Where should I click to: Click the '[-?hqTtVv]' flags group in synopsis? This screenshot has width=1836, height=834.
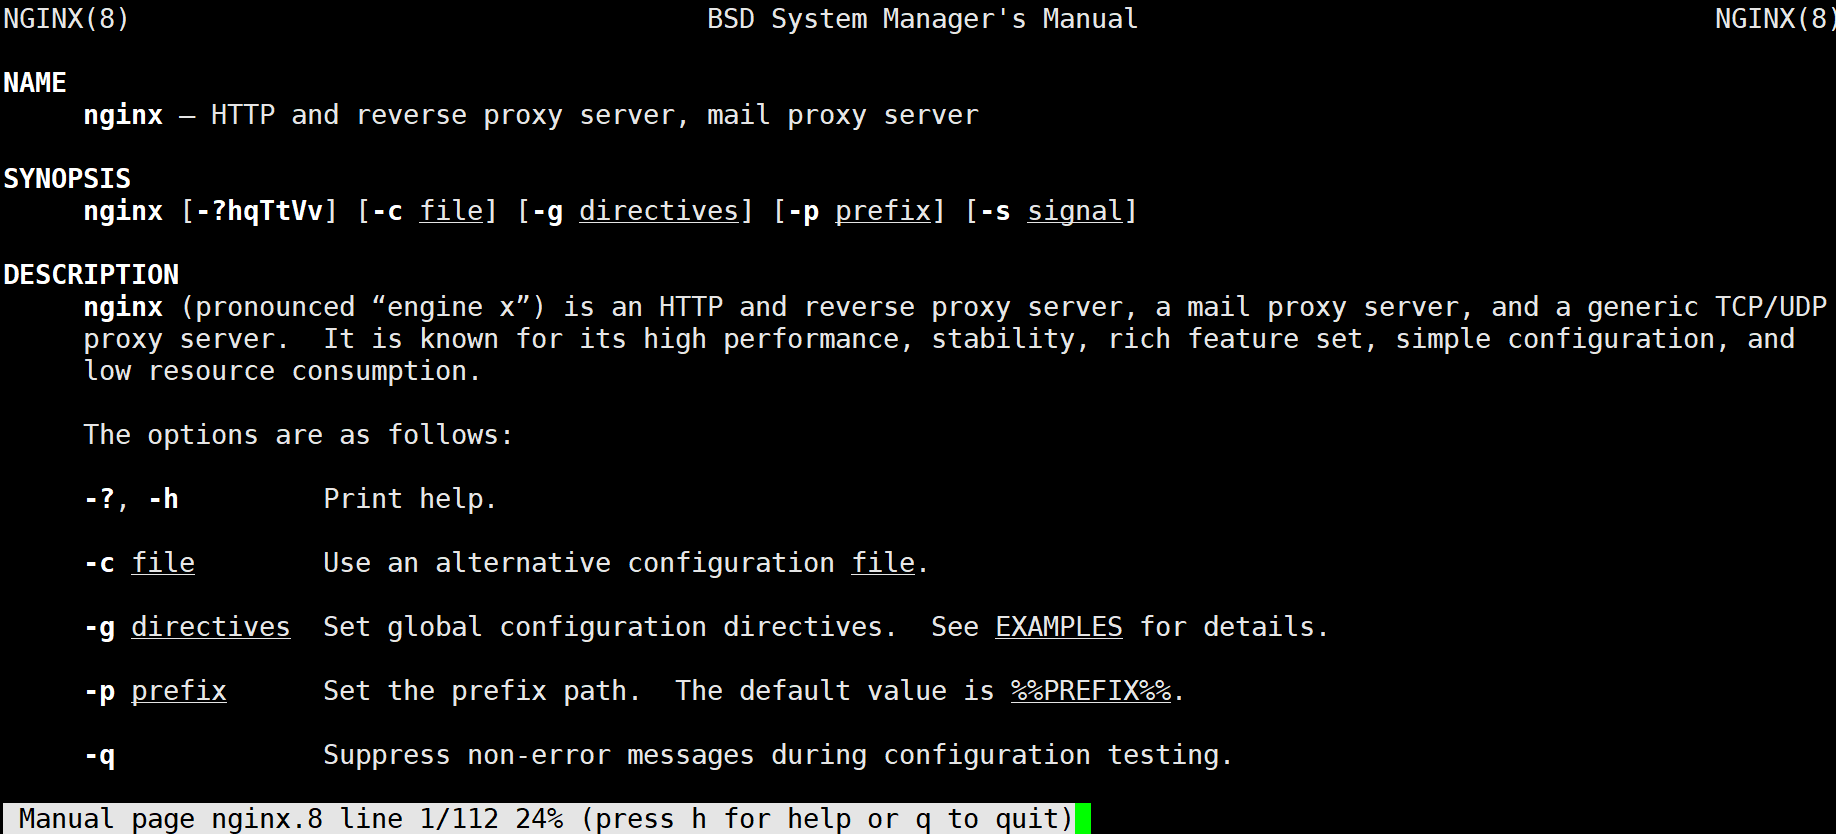click(259, 211)
